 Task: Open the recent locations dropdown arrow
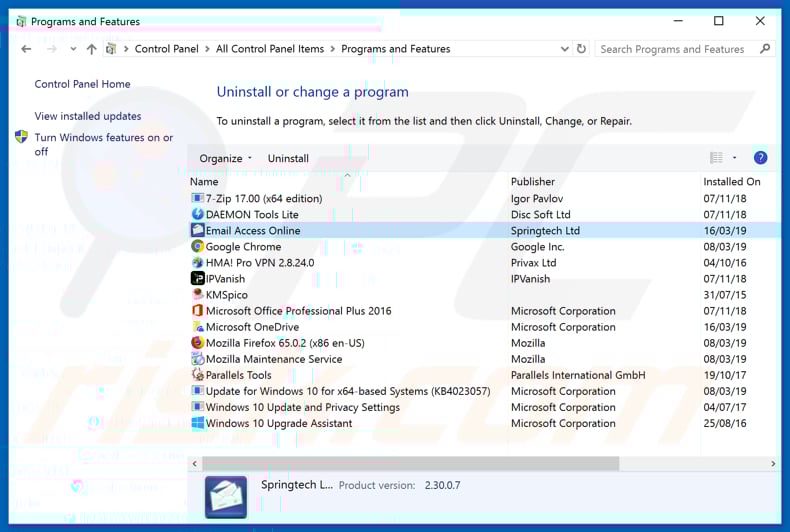tap(74, 49)
